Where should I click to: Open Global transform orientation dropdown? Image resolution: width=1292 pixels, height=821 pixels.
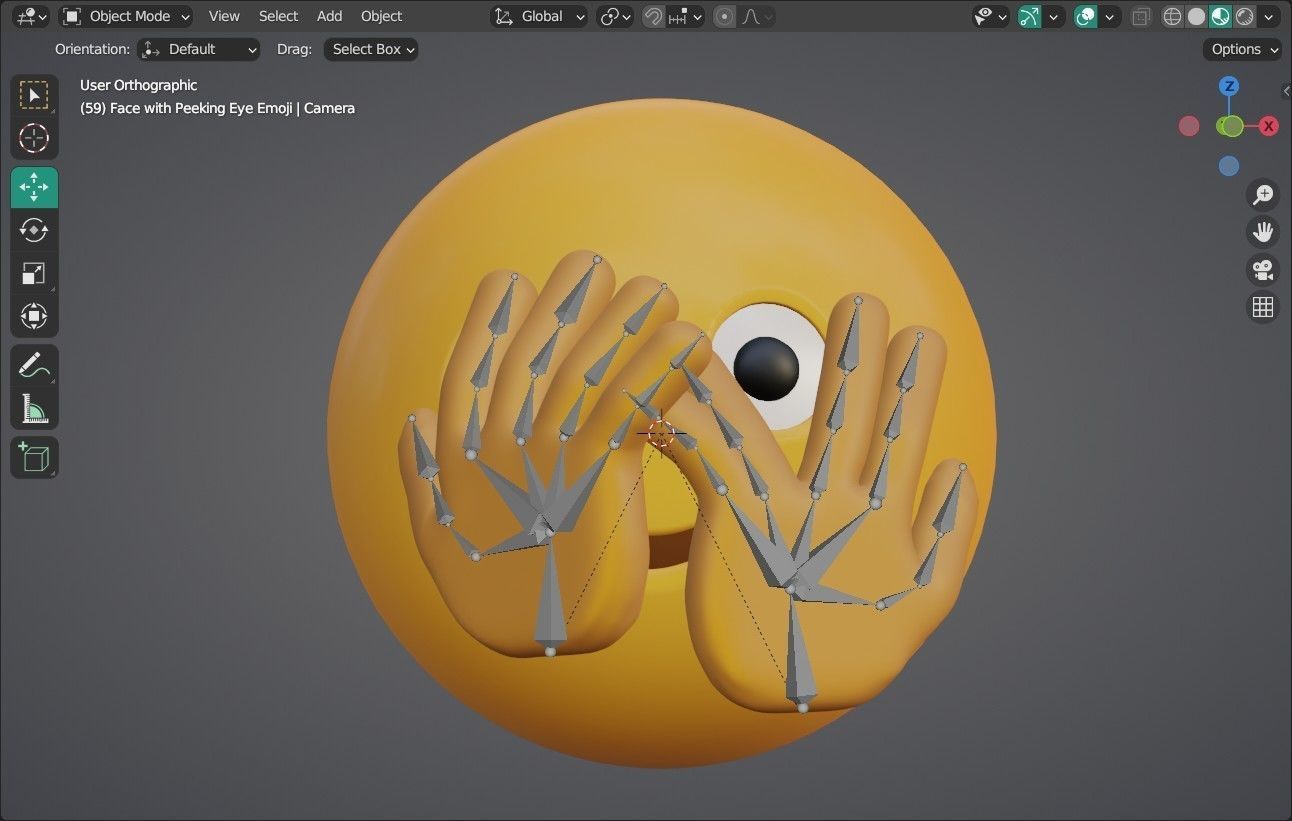(540, 16)
